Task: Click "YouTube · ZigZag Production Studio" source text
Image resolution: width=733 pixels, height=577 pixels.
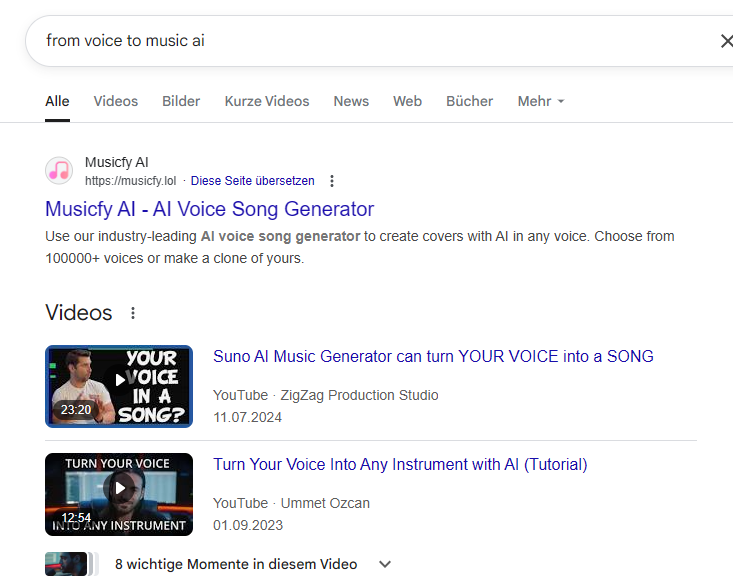Action: [325, 395]
